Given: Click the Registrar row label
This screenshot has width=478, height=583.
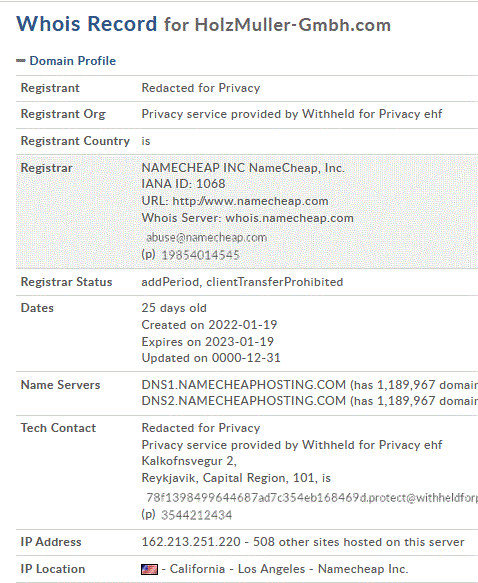Looking at the screenshot, I should click(x=46, y=168).
